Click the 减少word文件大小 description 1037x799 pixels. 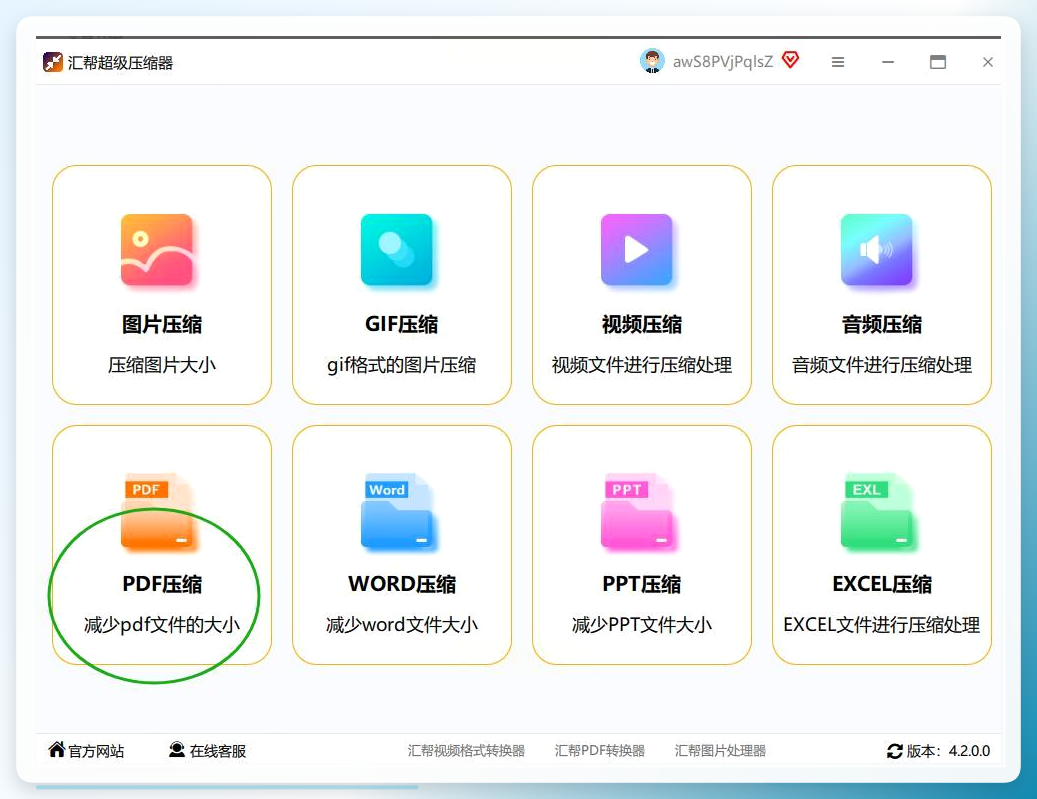402,624
